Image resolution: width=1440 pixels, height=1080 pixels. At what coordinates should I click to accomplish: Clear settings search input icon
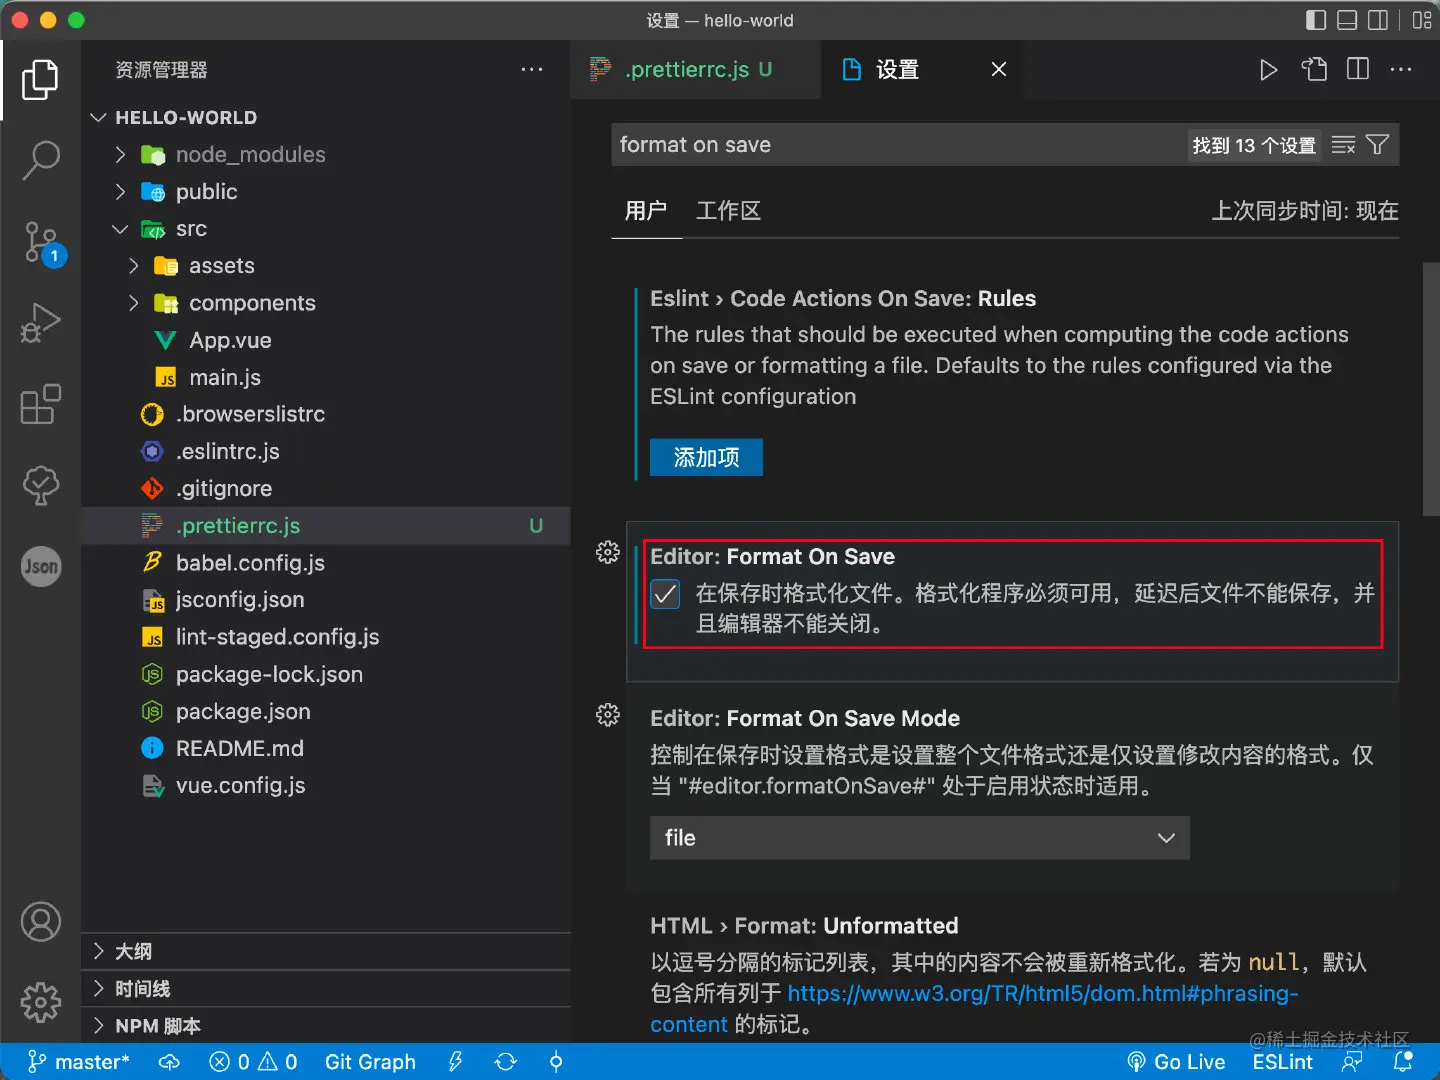point(1343,145)
